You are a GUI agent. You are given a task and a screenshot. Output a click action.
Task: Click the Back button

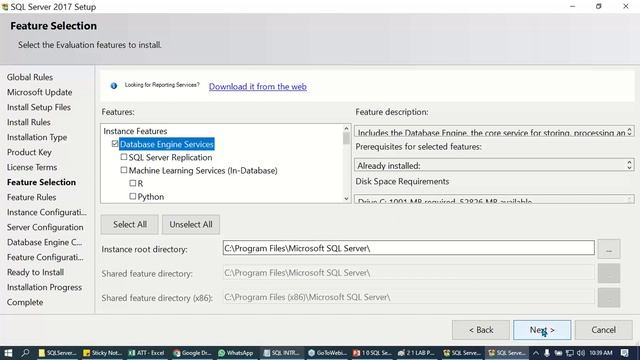pos(481,330)
